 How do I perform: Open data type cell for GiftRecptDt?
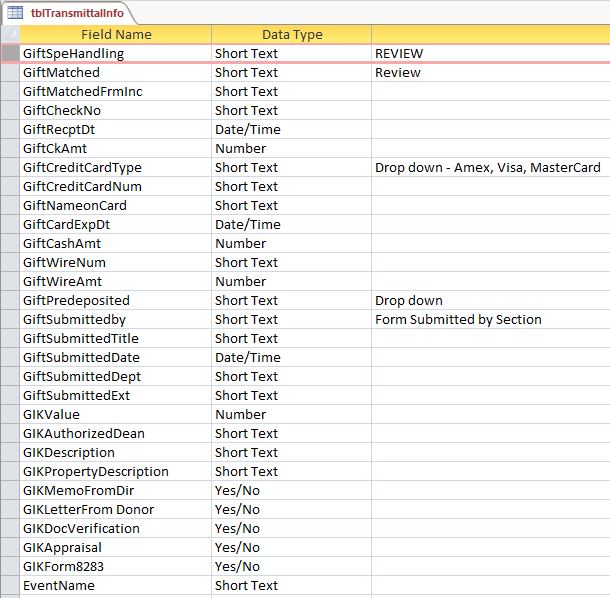(x=291, y=129)
